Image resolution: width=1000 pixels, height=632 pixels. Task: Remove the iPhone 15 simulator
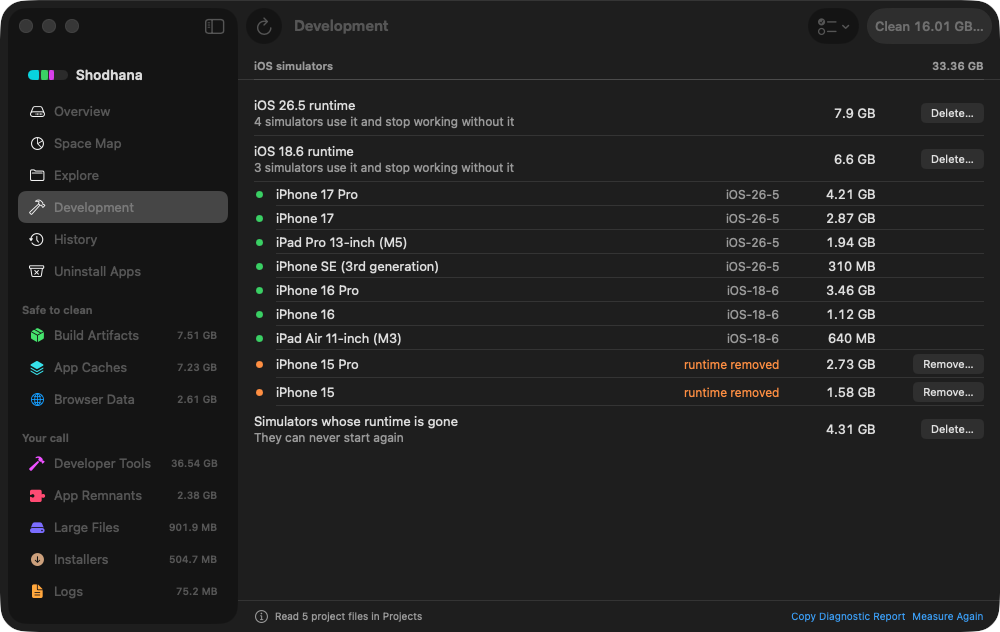click(x=948, y=392)
